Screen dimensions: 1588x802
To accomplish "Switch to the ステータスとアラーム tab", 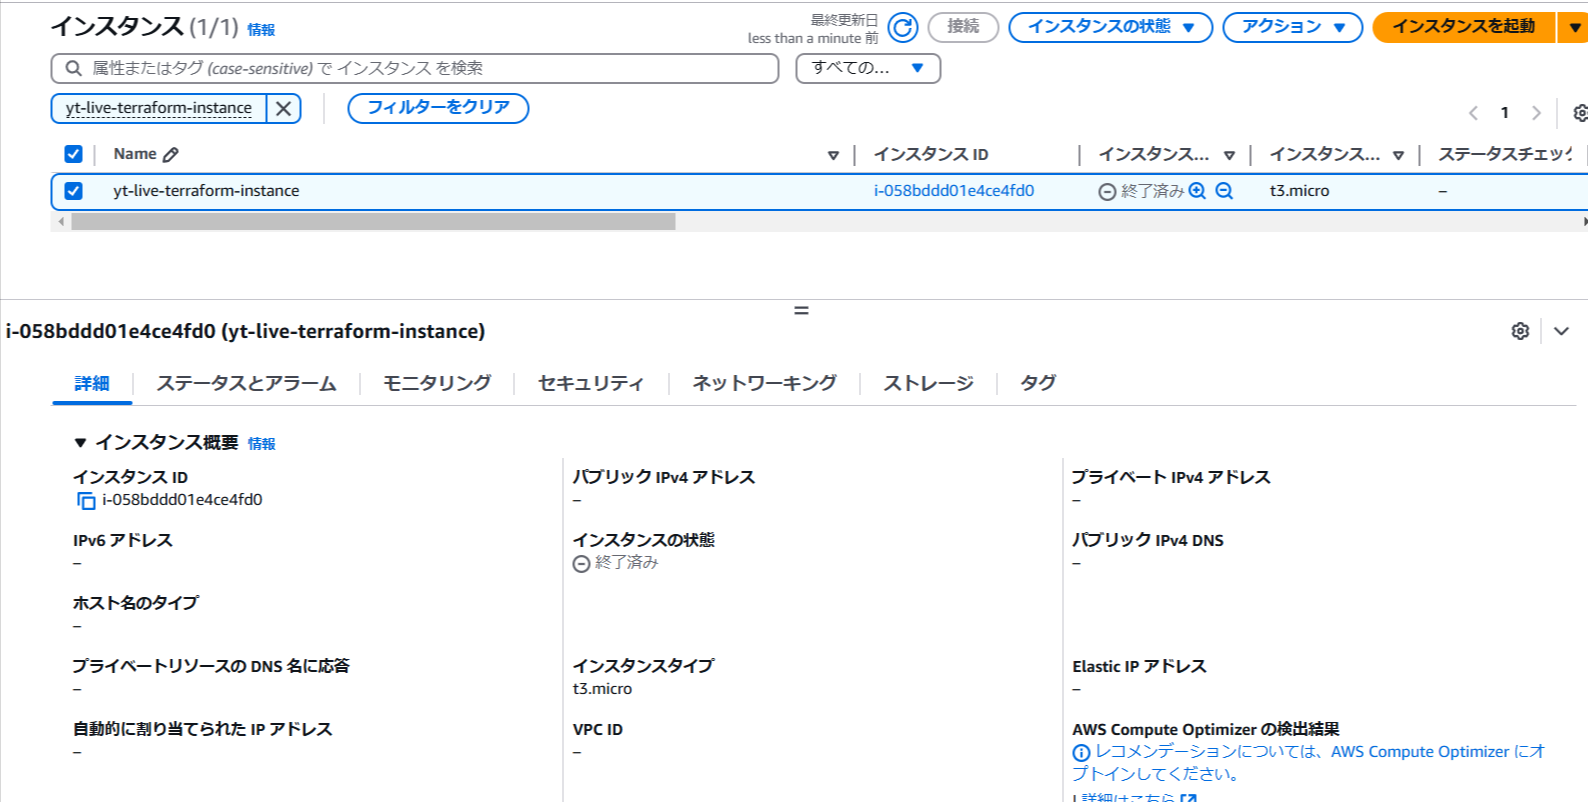I will point(246,384).
